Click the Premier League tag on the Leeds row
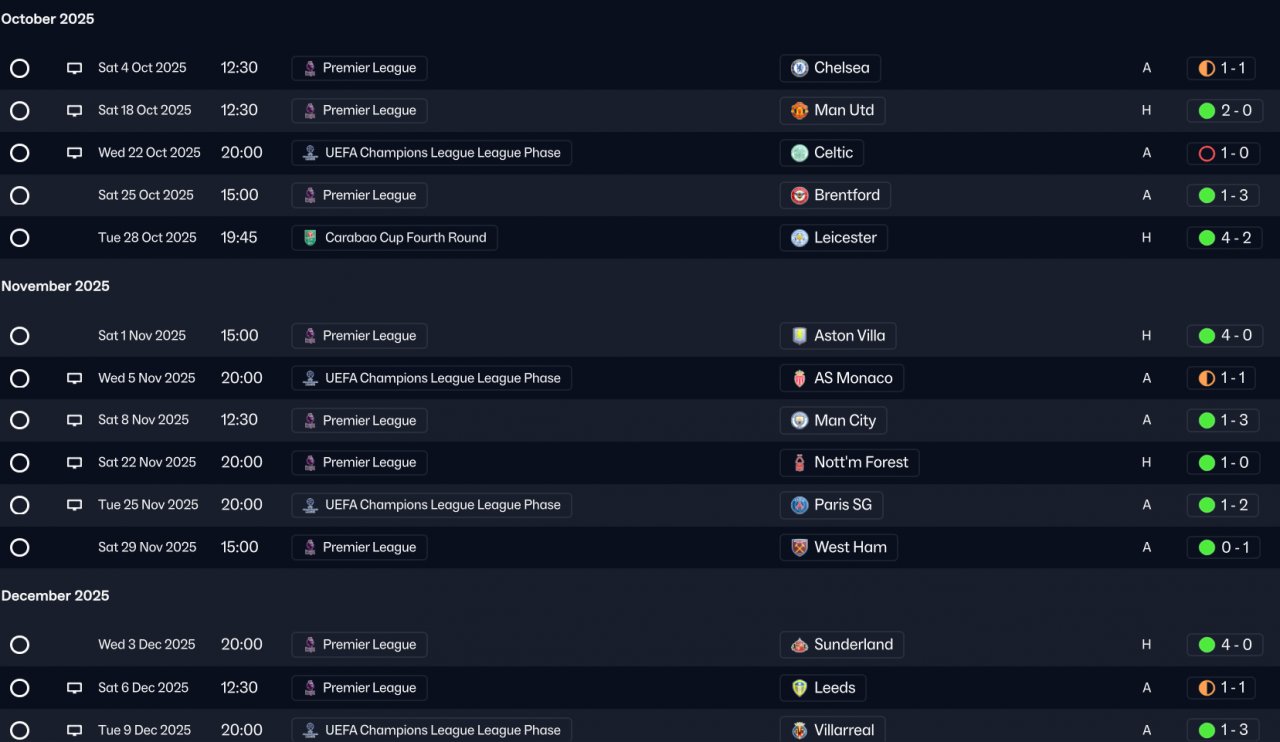This screenshot has width=1280, height=742. click(x=359, y=688)
